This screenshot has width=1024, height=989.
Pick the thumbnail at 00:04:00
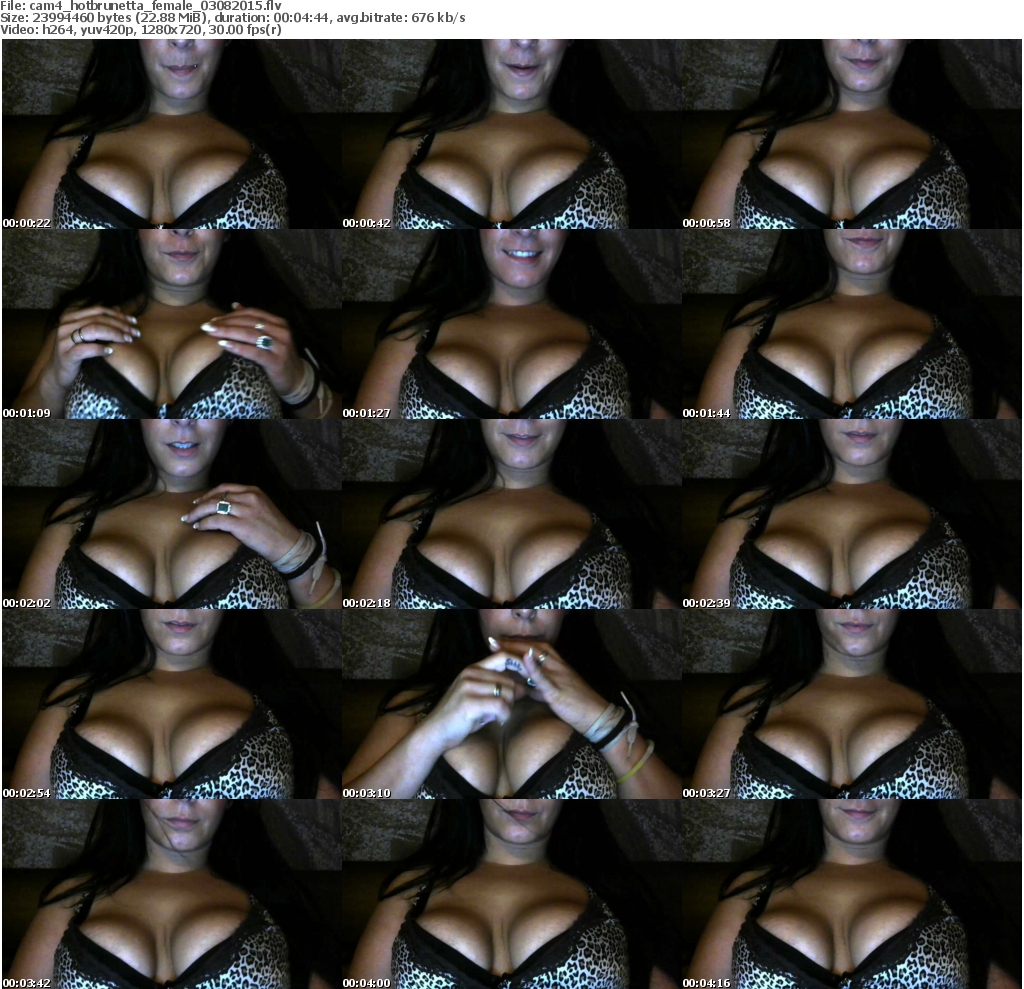tap(512, 894)
